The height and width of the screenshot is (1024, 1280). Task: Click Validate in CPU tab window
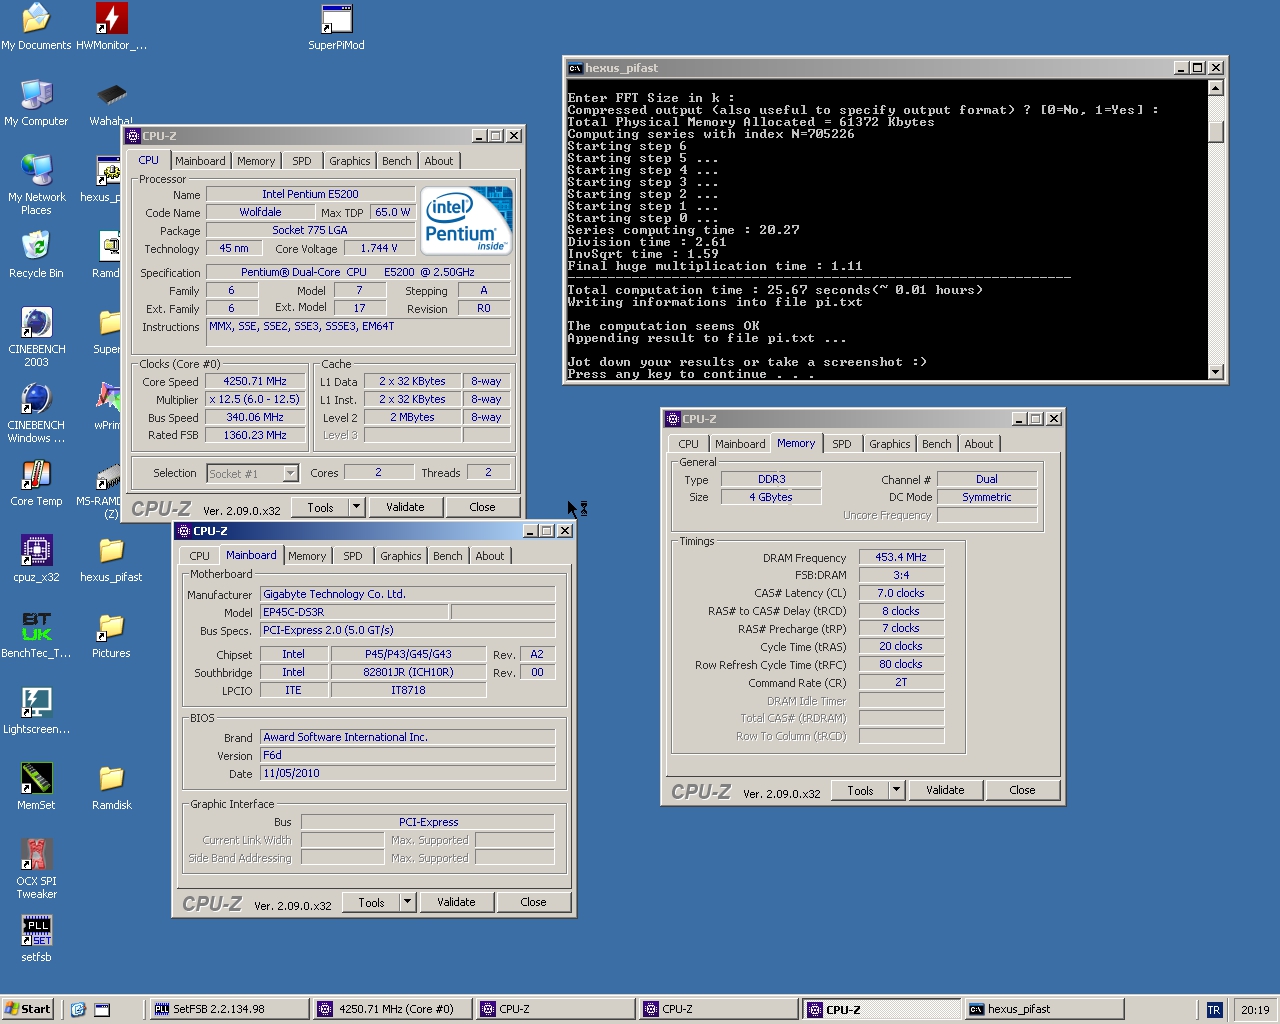pyautogui.click(x=405, y=507)
